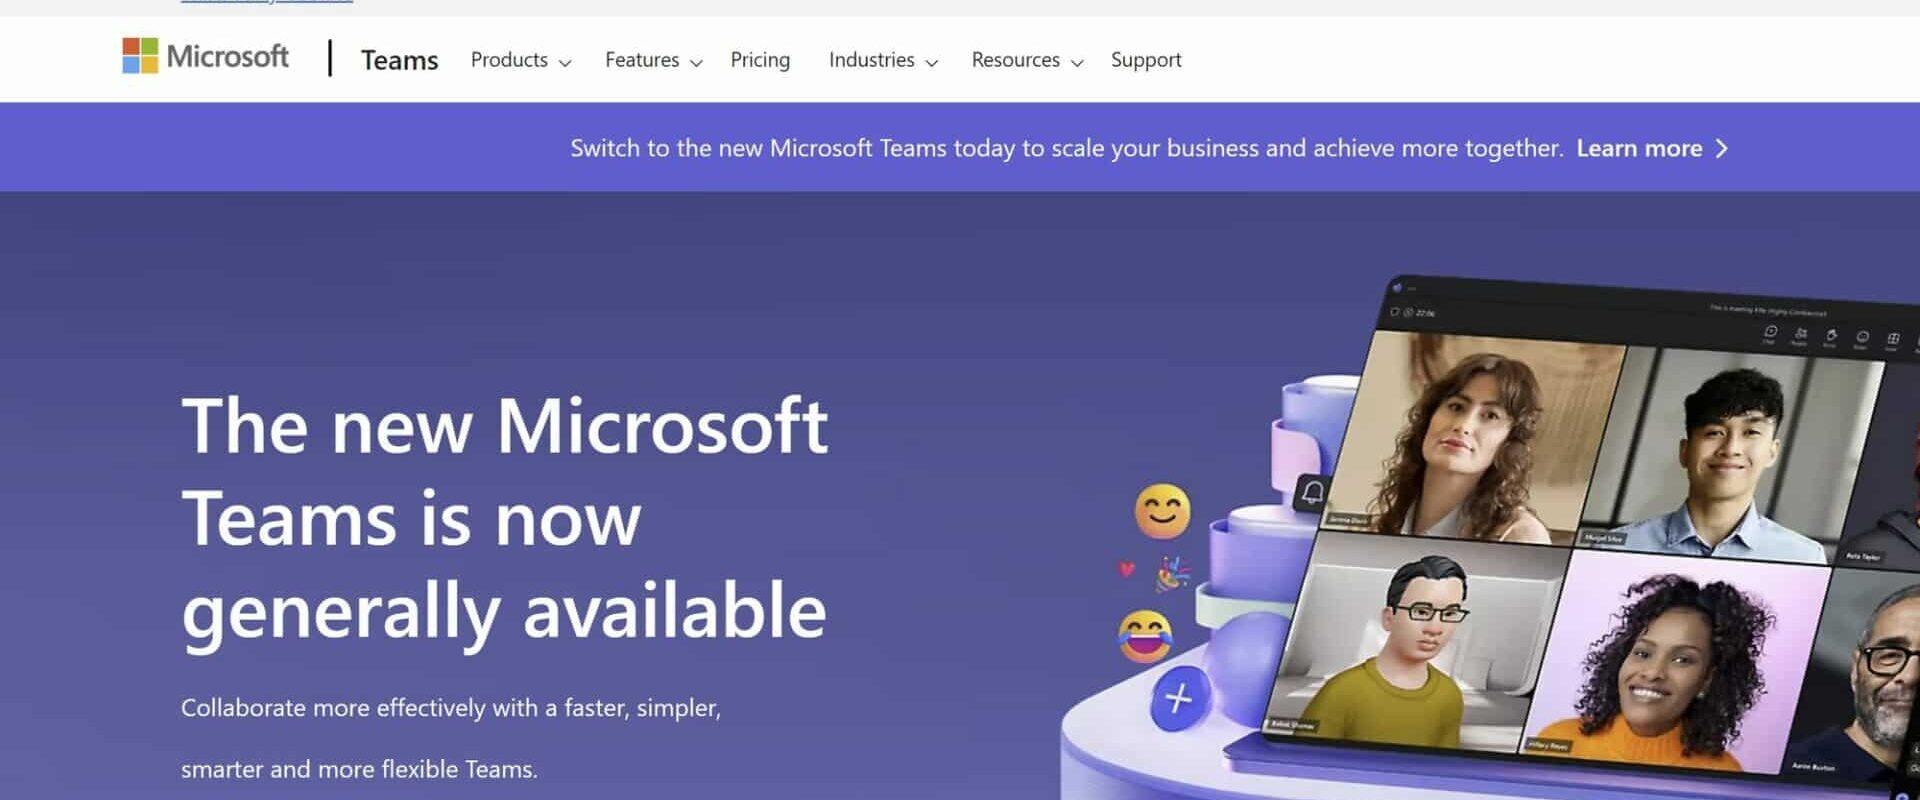
Task: Expand the Features dropdown menu
Action: [x=653, y=60]
